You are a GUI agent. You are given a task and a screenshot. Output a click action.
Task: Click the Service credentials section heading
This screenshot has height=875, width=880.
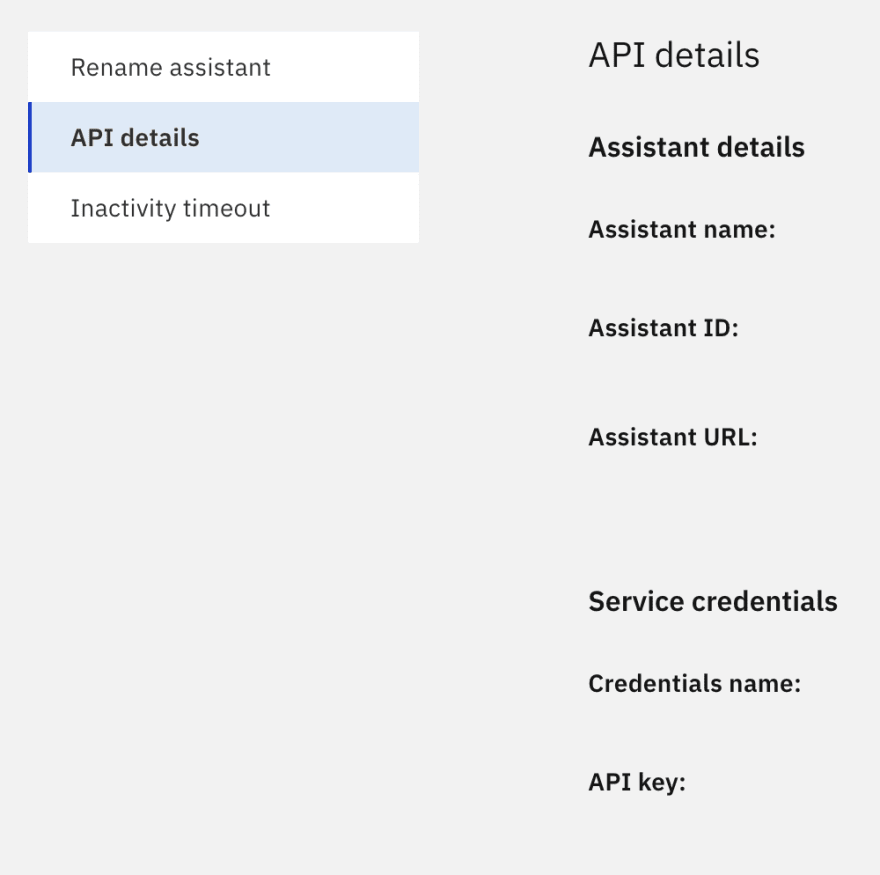pyautogui.click(x=713, y=602)
